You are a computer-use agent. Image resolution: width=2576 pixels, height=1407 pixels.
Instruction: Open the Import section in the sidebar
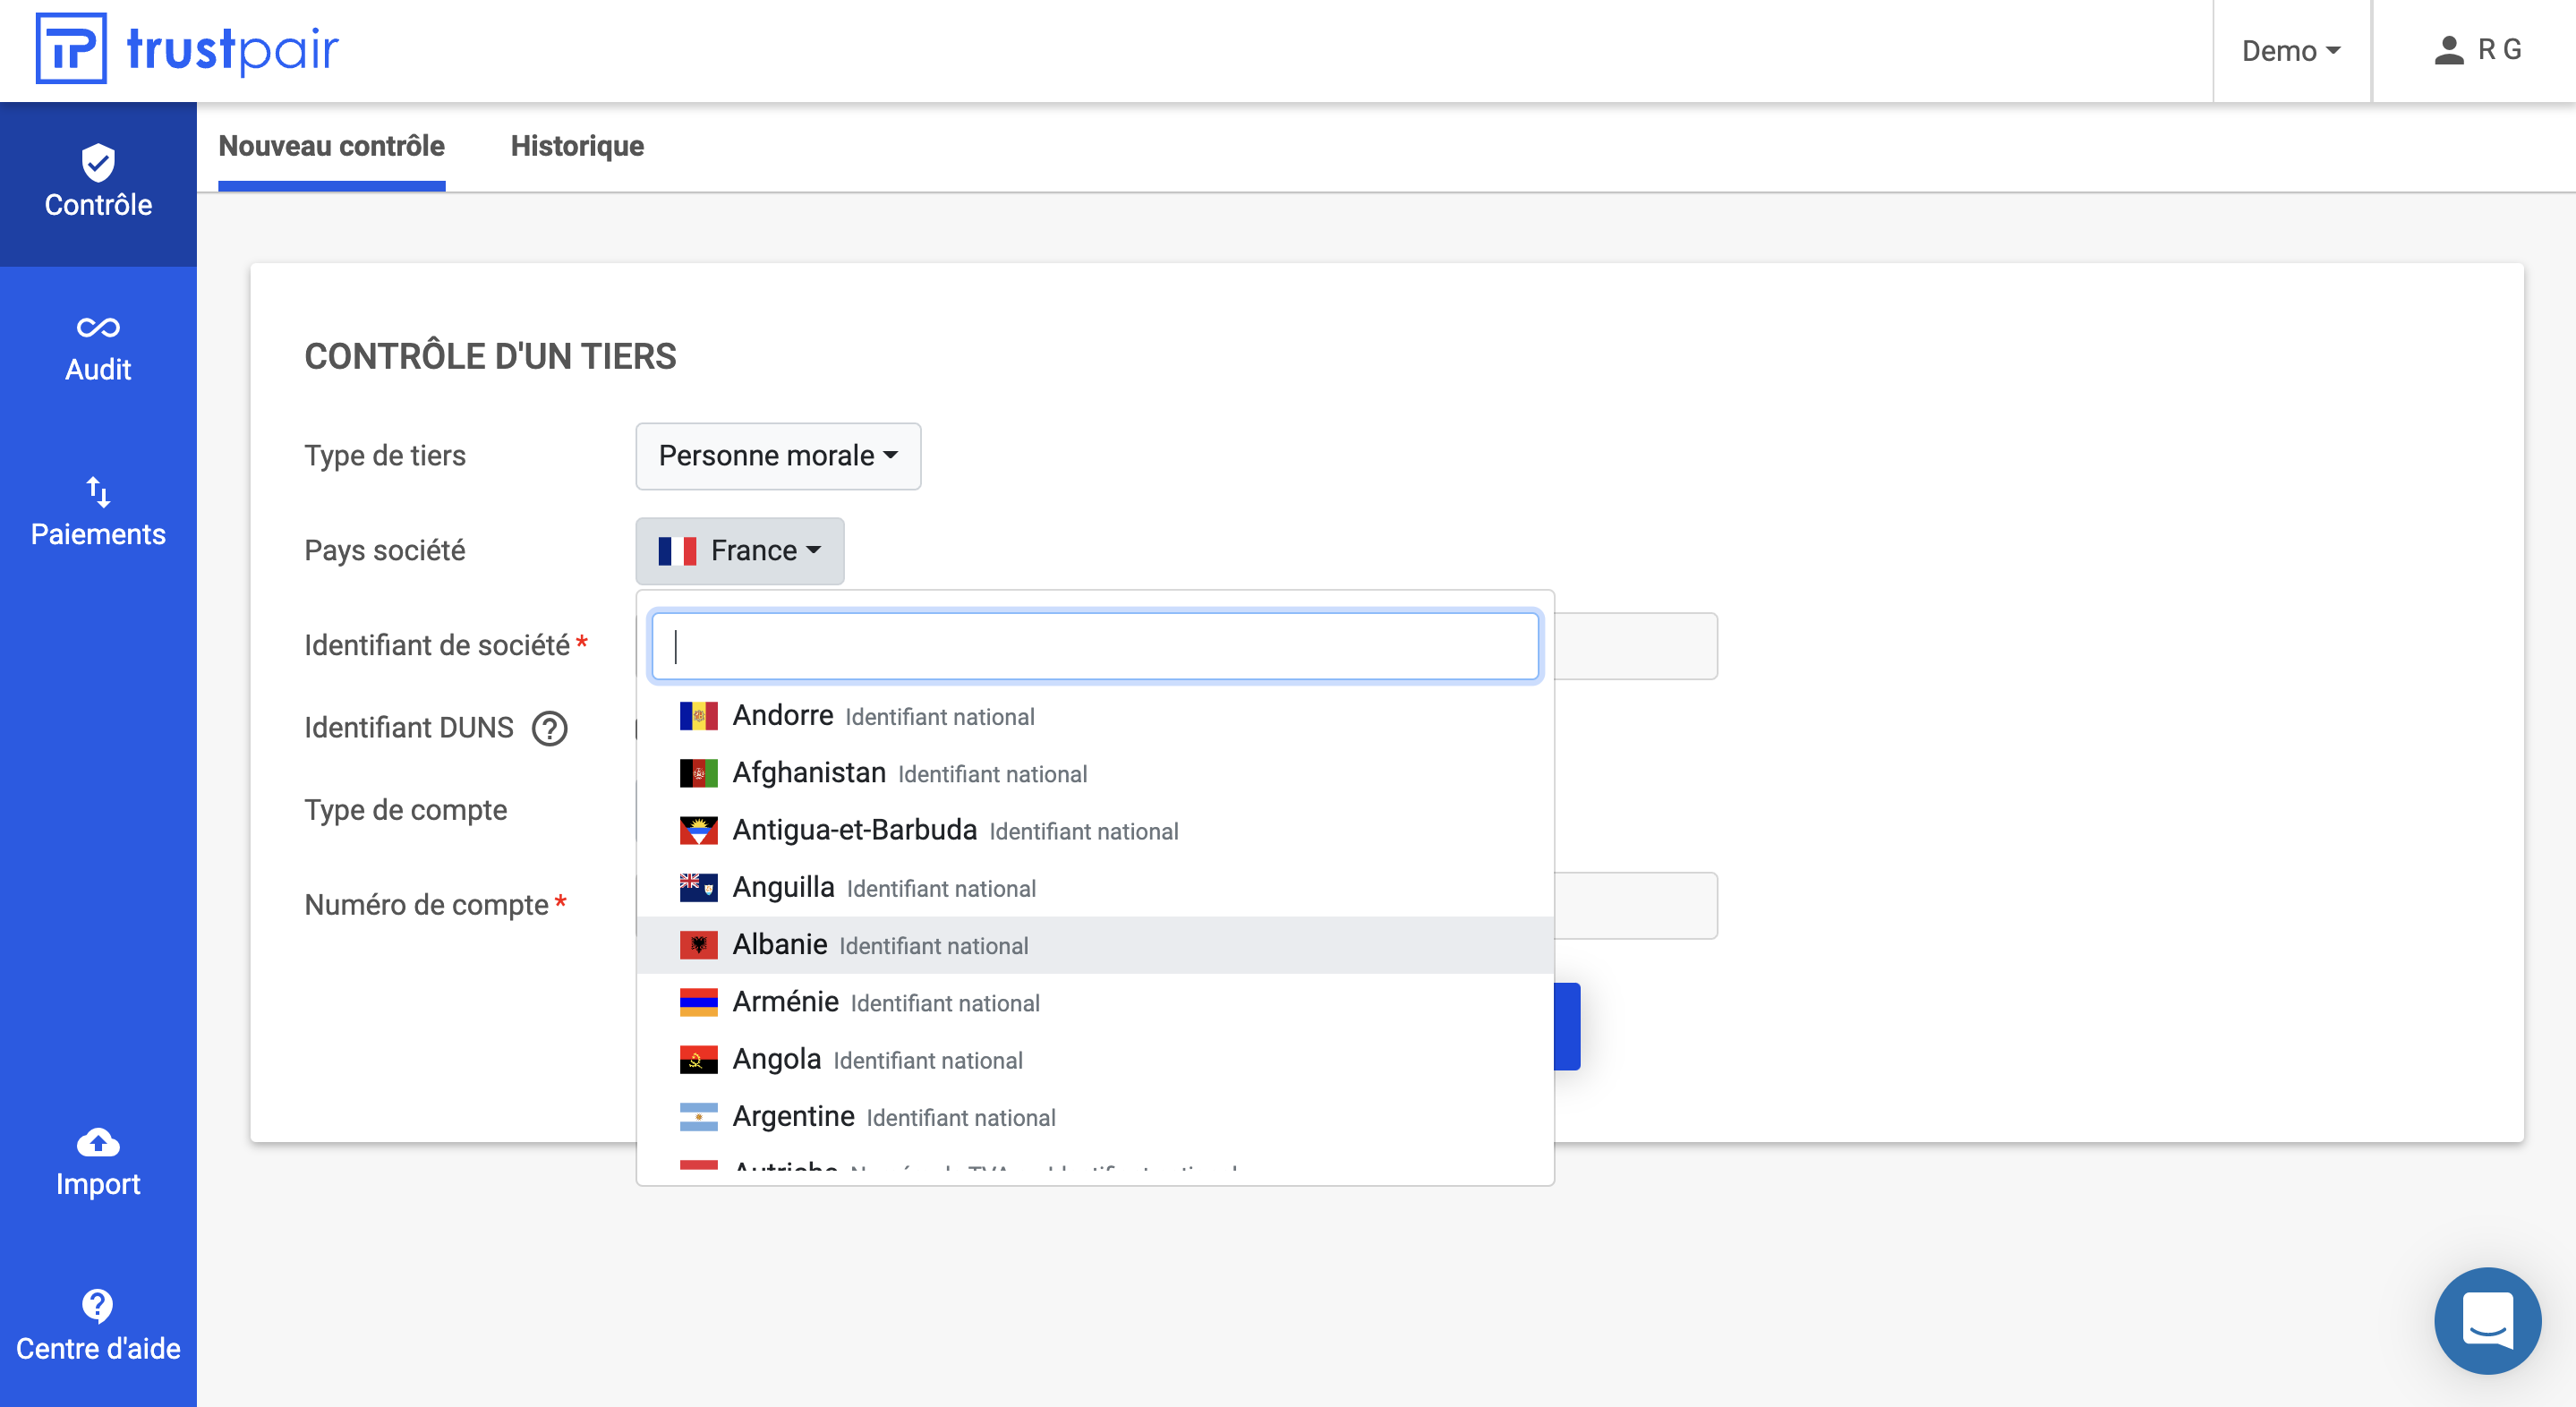click(x=97, y=1160)
